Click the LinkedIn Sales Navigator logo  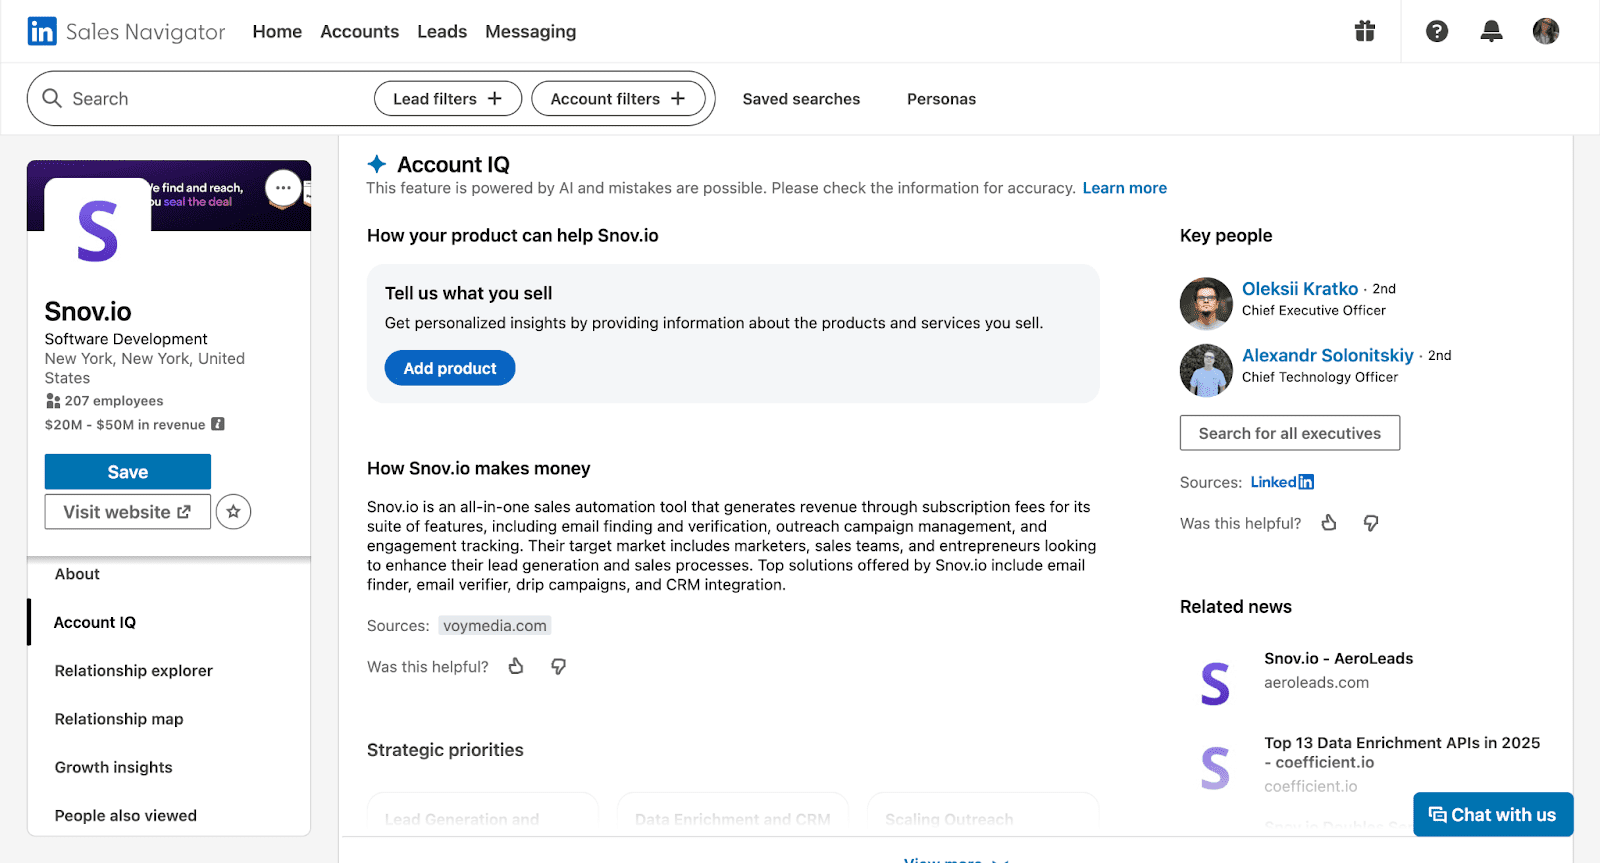click(x=126, y=31)
